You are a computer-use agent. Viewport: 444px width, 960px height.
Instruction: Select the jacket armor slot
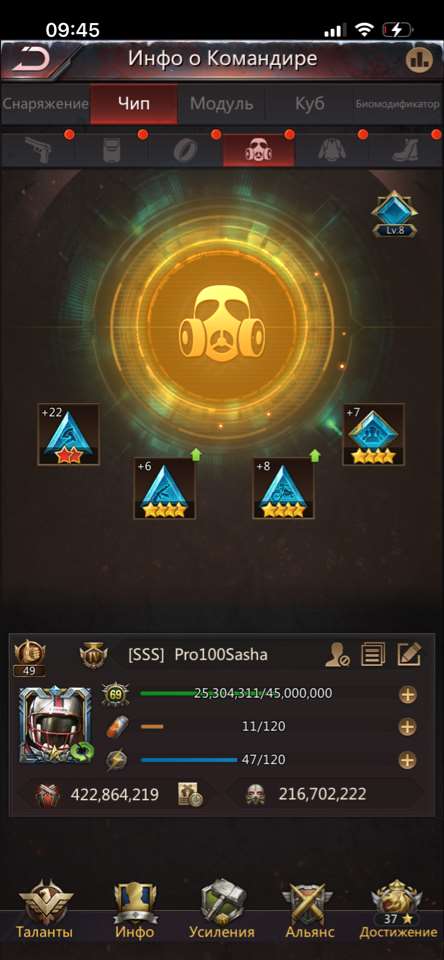pyautogui.click(x=332, y=149)
